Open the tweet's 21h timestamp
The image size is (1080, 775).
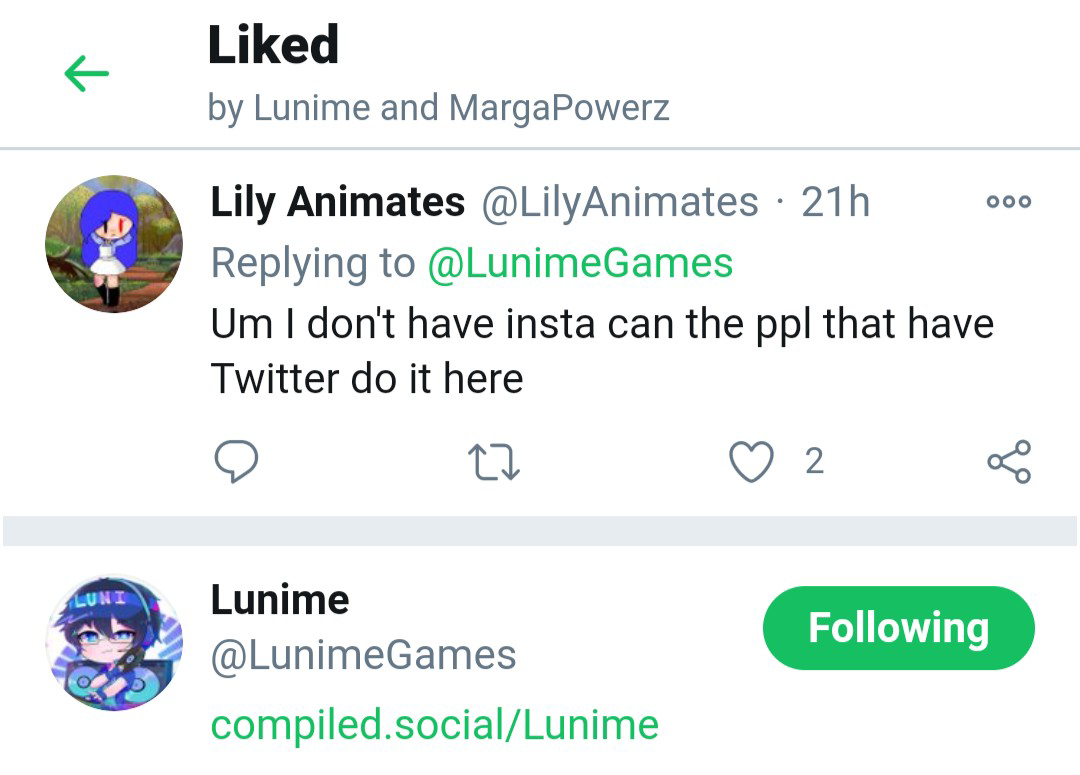pos(836,202)
